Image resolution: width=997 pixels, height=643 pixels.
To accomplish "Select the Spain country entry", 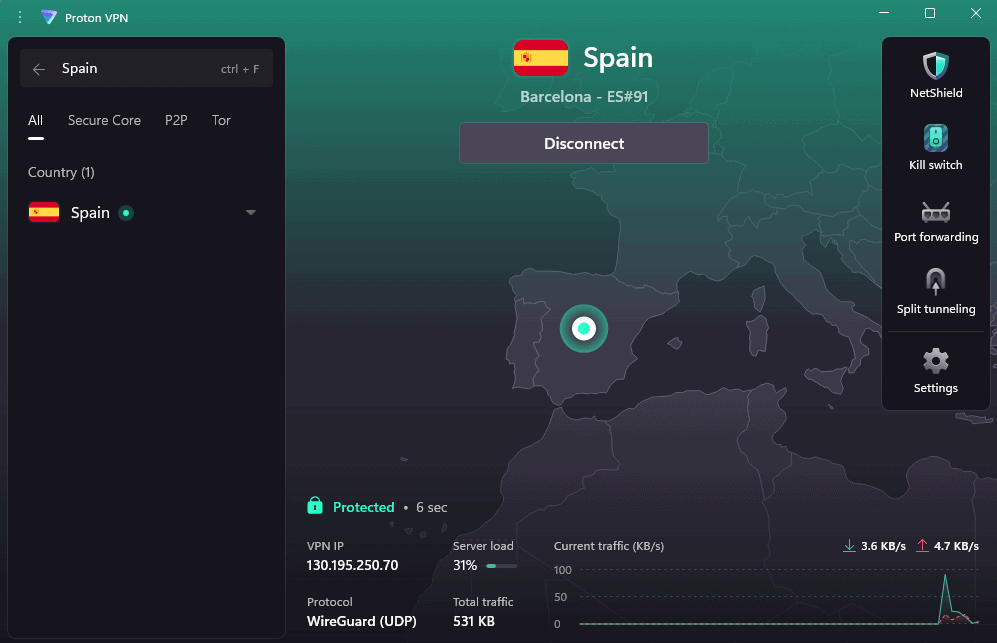I will tap(90, 212).
